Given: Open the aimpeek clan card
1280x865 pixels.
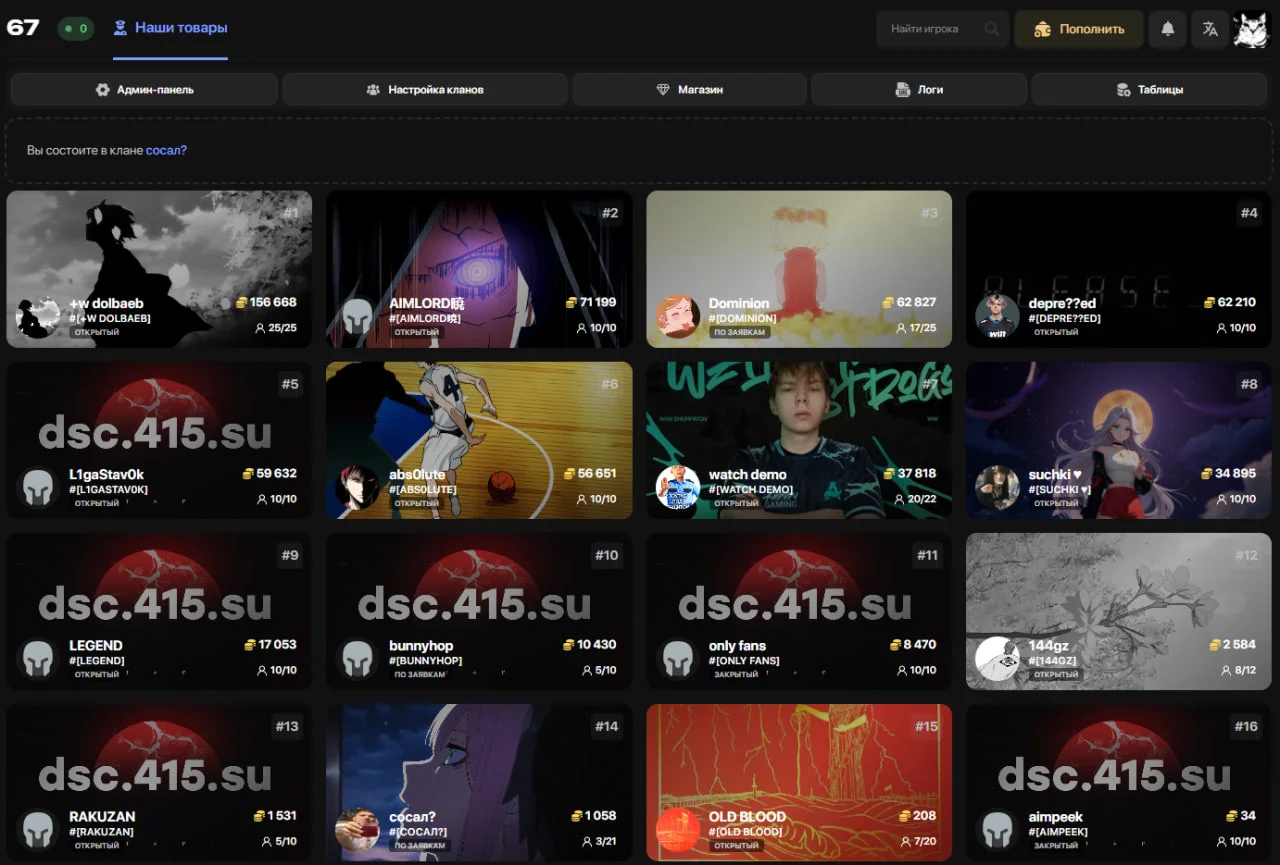Looking at the screenshot, I should click(1119, 782).
